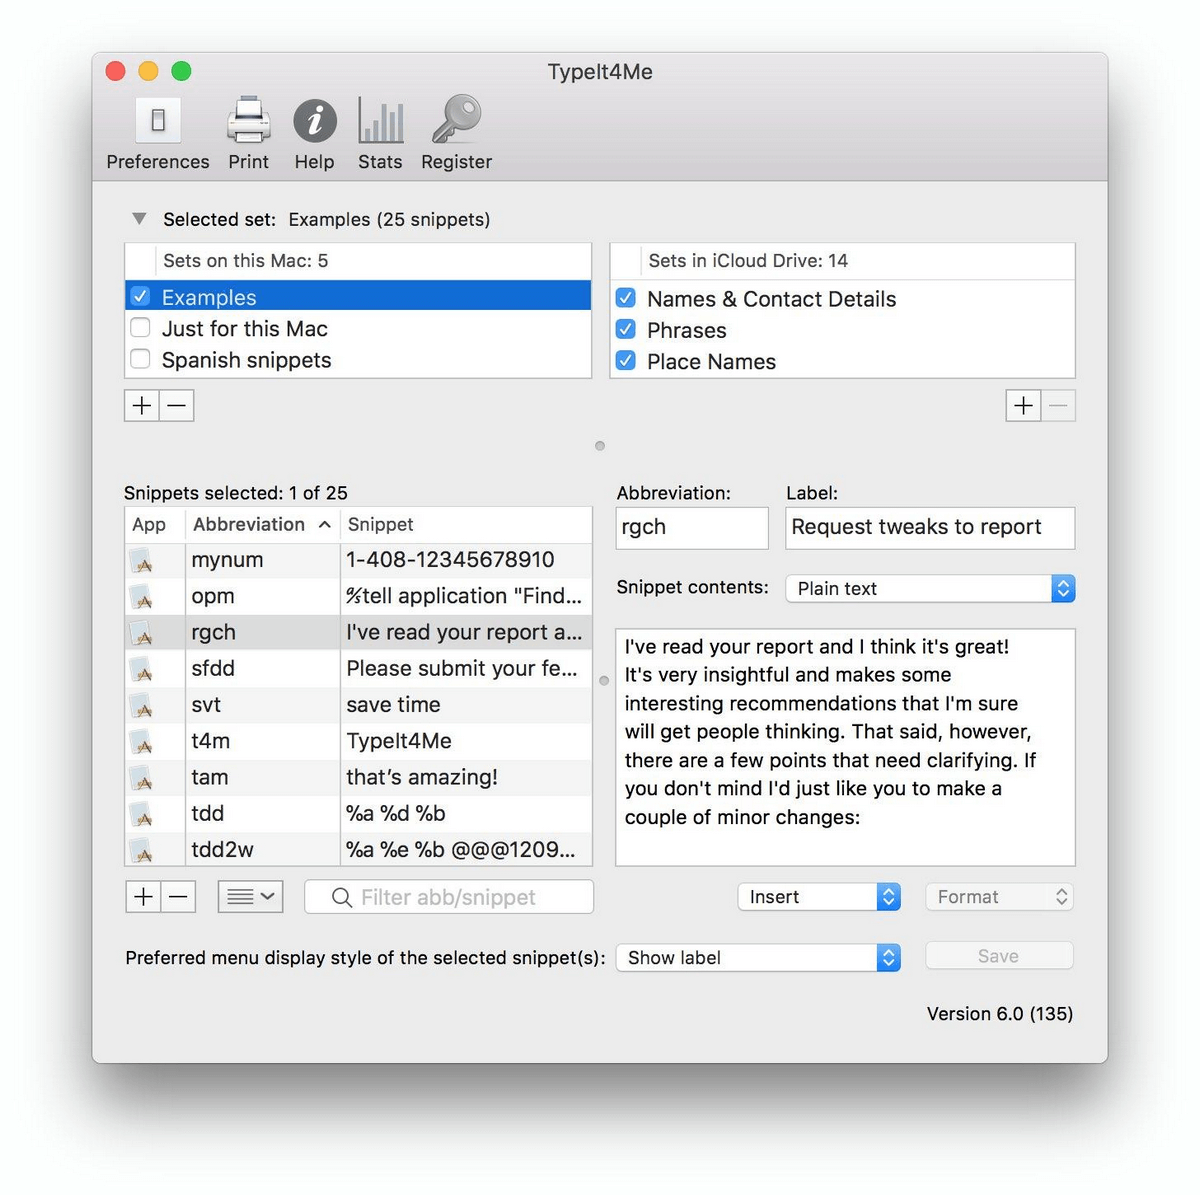Screen dimensions: 1200x1195
Task: Open the list view options dropdown
Action: pyautogui.click(x=250, y=897)
